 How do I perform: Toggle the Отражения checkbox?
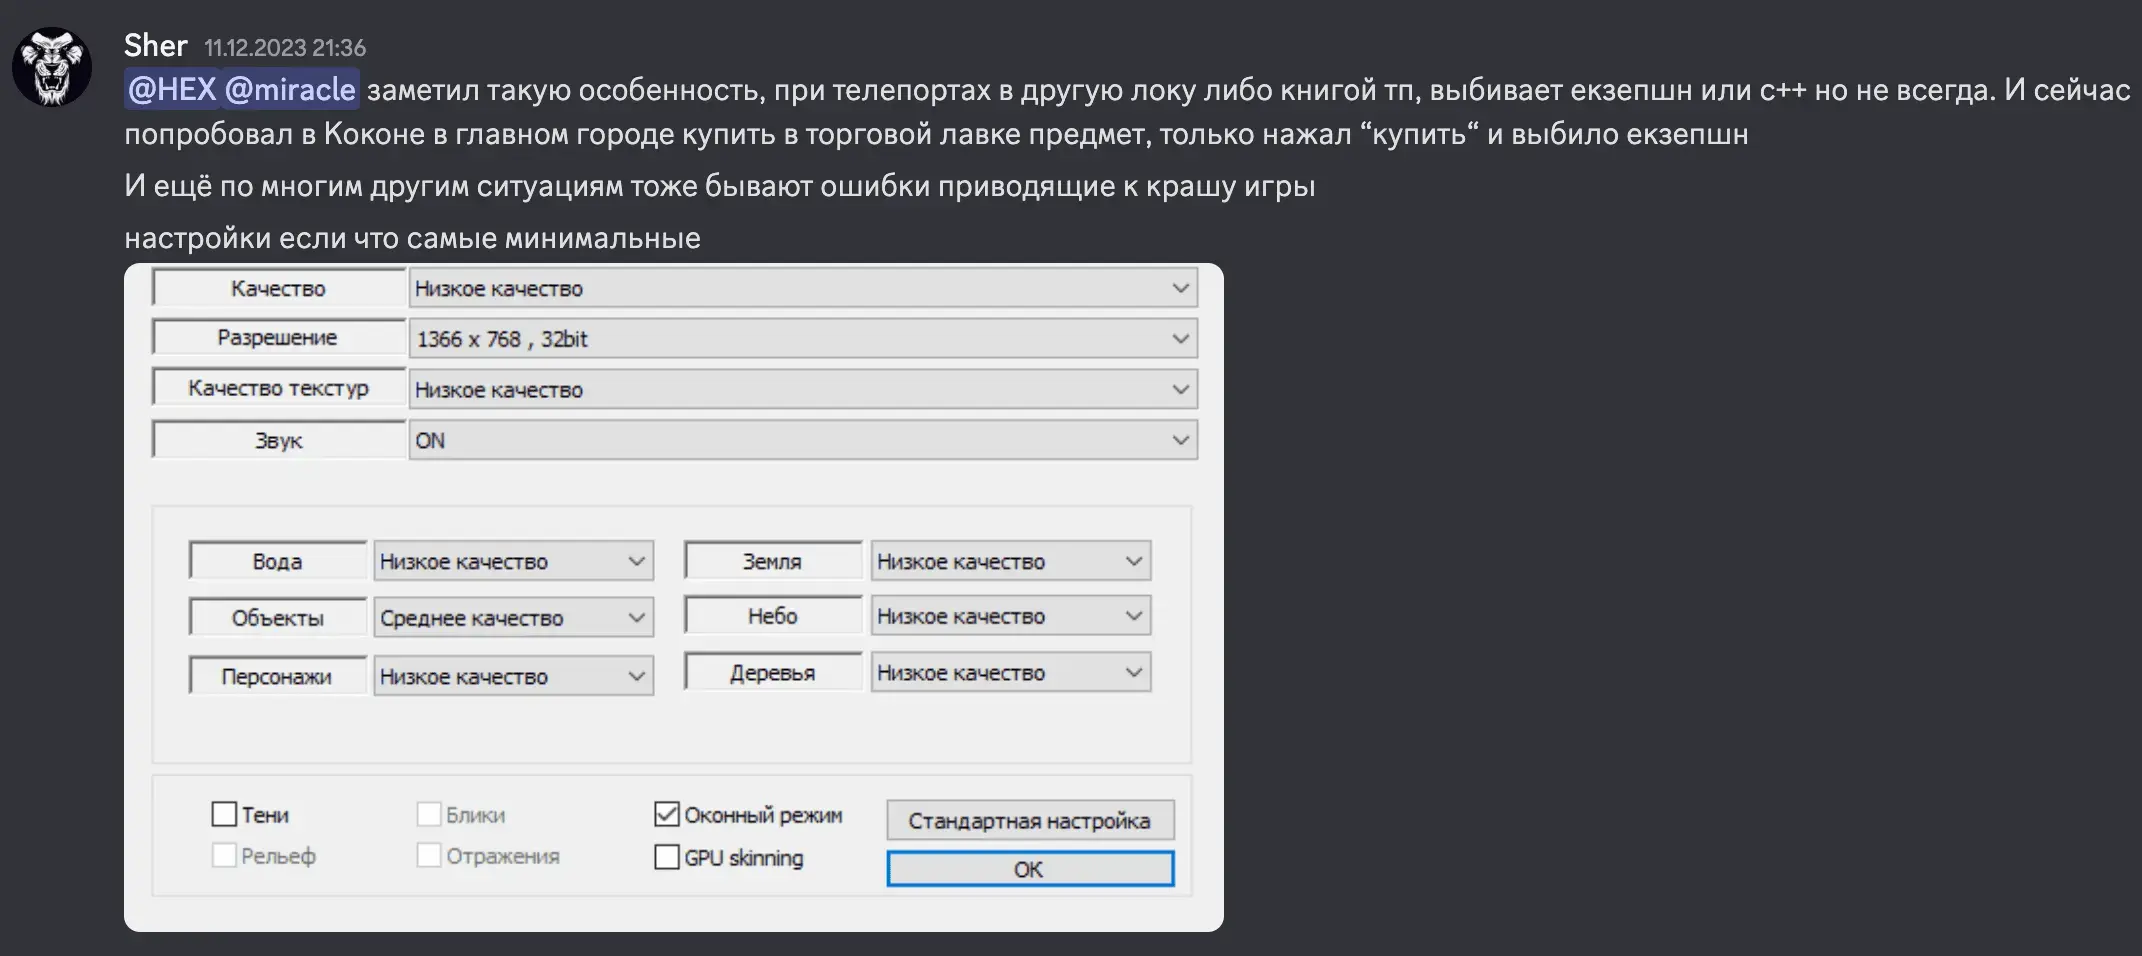point(429,855)
